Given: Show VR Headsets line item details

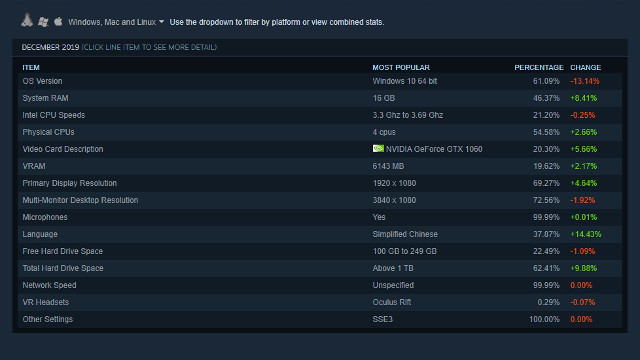Looking at the screenshot, I should (320, 302).
